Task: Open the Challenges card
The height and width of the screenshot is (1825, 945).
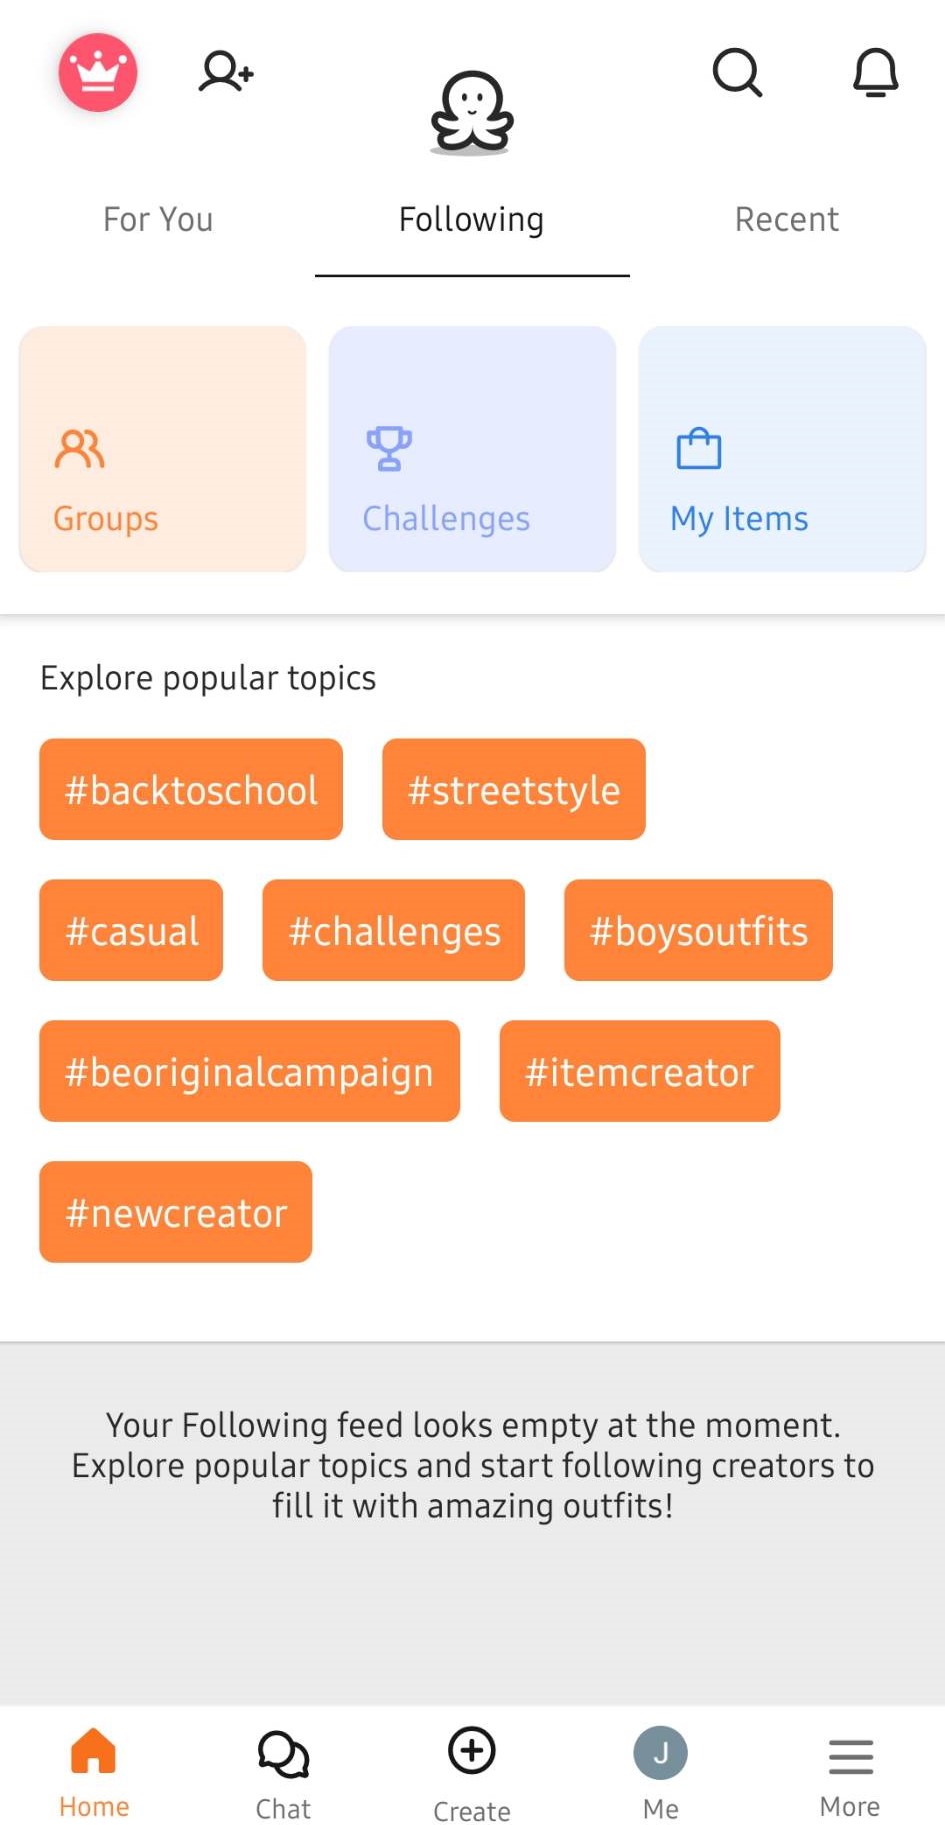Action: click(x=472, y=449)
